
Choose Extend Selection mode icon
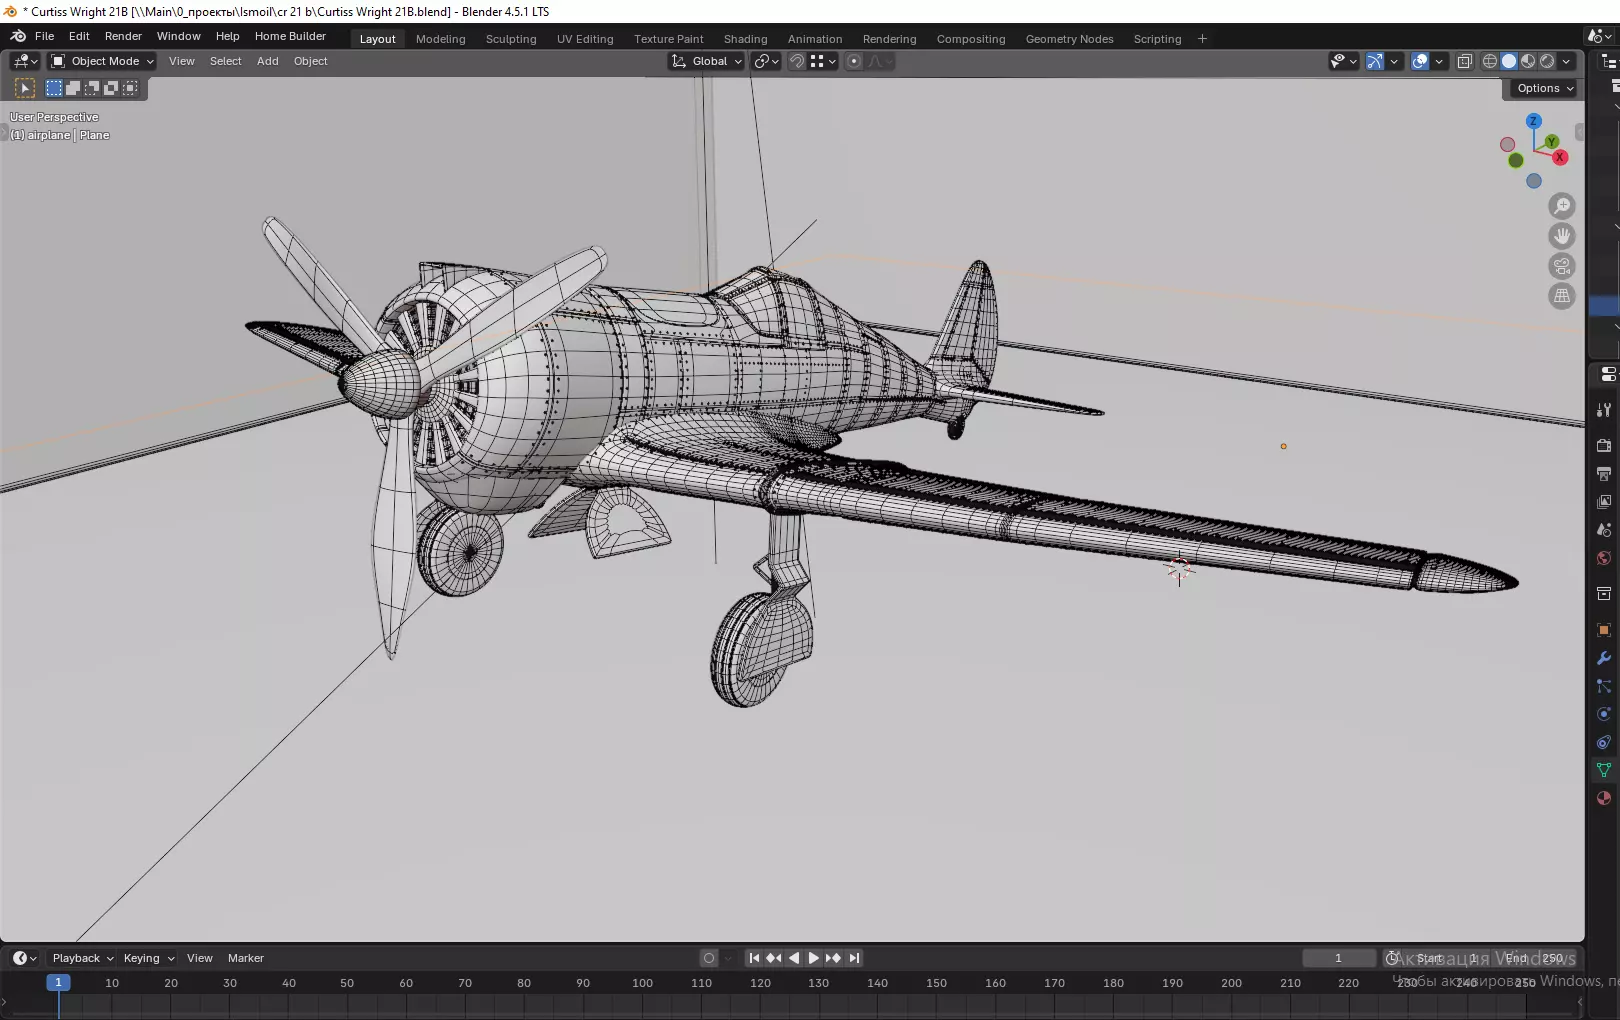[x=73, y=88]
